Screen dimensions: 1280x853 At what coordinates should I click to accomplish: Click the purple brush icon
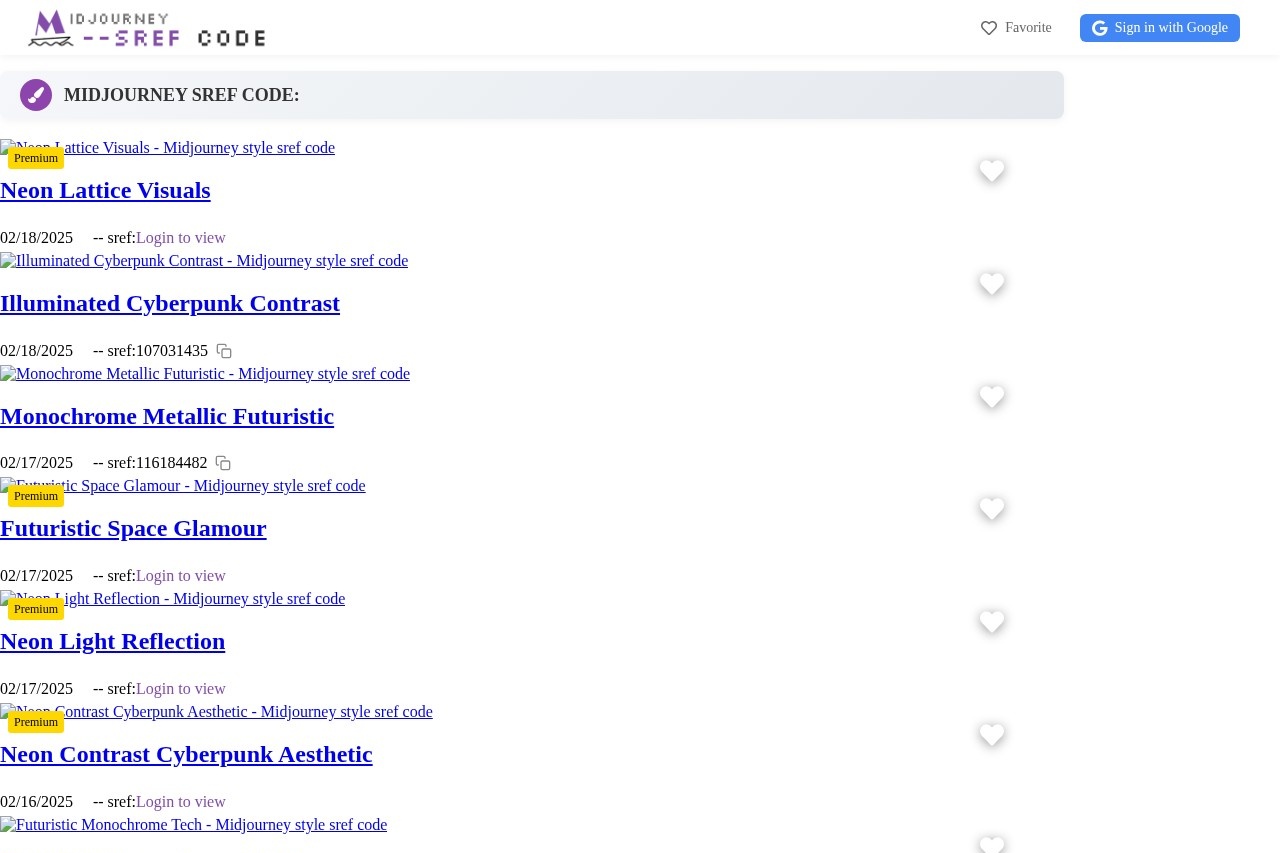[36, 95]
